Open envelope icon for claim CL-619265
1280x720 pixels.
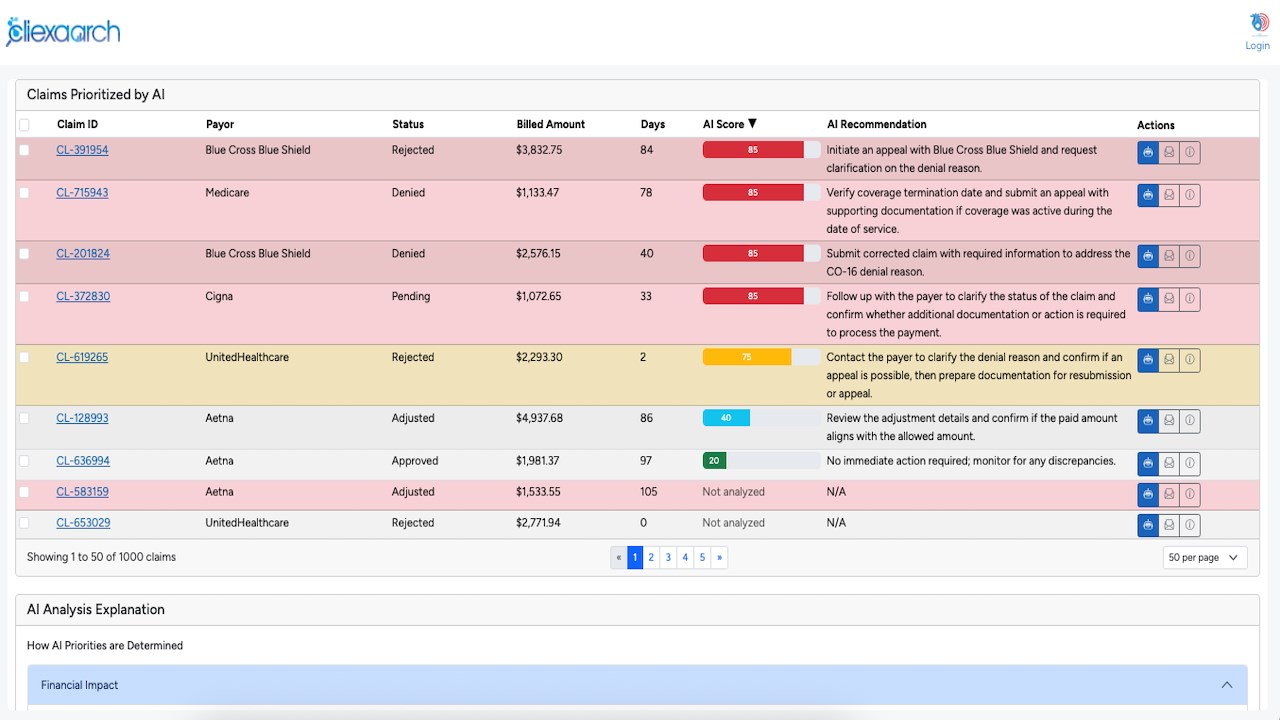1169,360
